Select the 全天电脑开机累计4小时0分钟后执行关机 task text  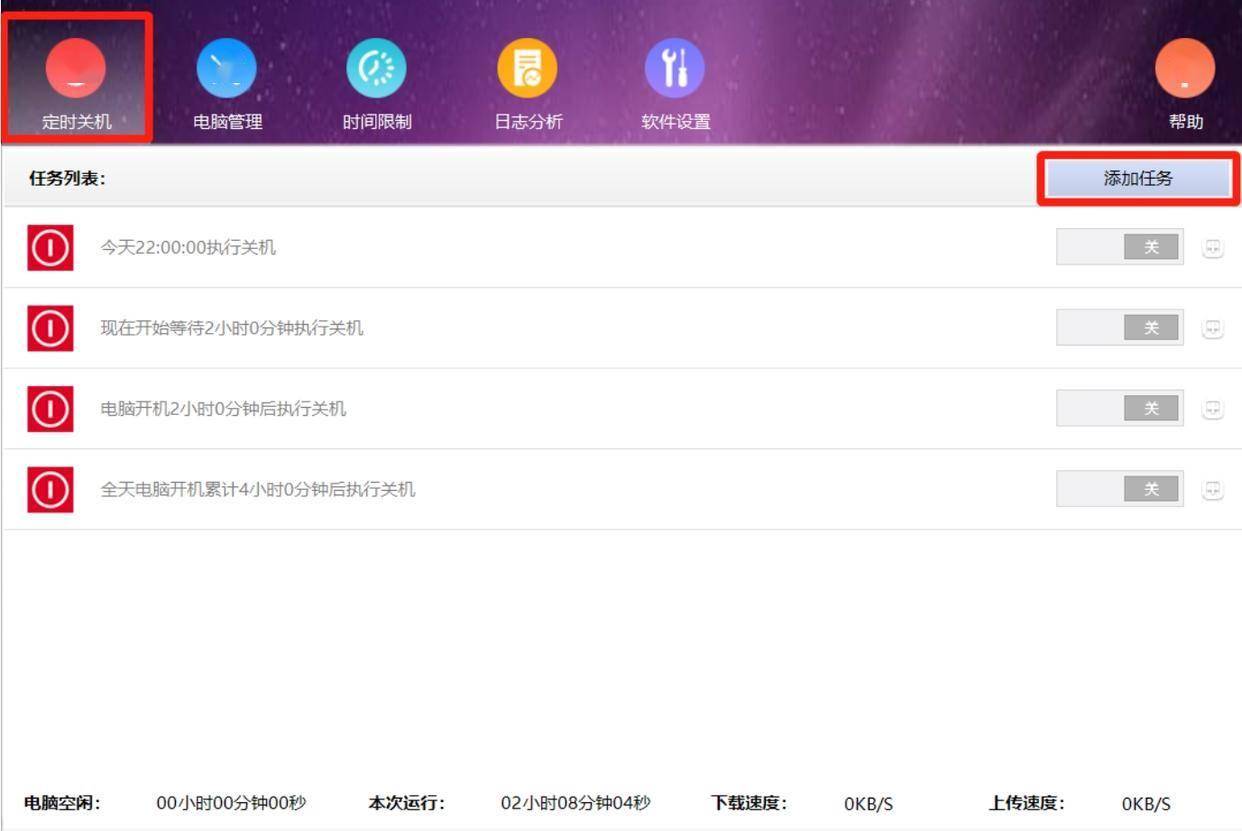[257, 489]
